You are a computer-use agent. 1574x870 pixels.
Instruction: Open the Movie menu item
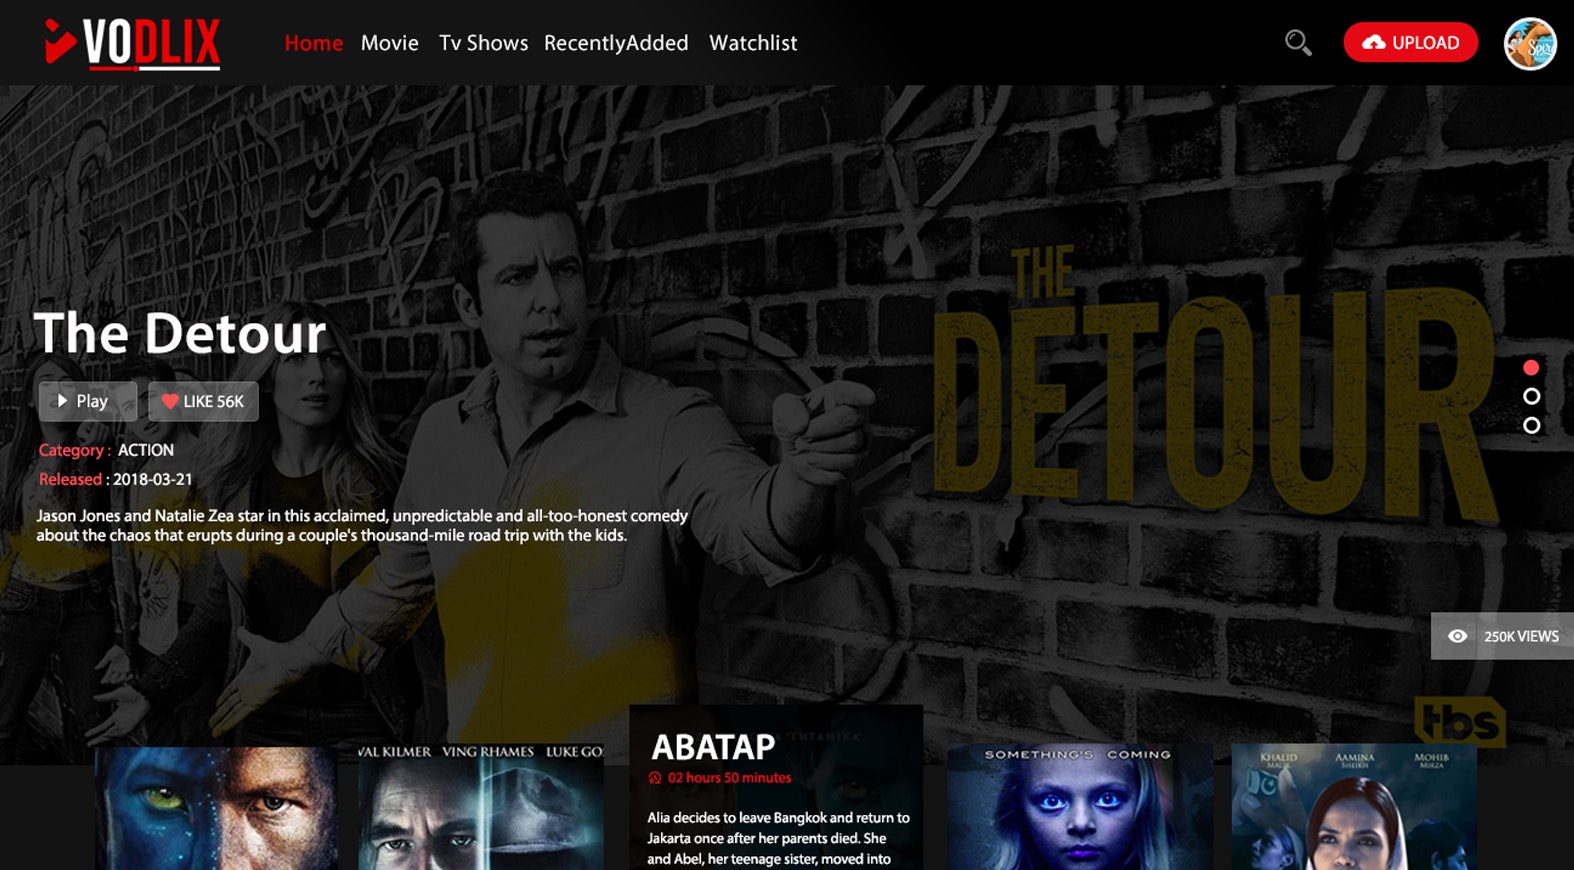click(x=390, y=43)
